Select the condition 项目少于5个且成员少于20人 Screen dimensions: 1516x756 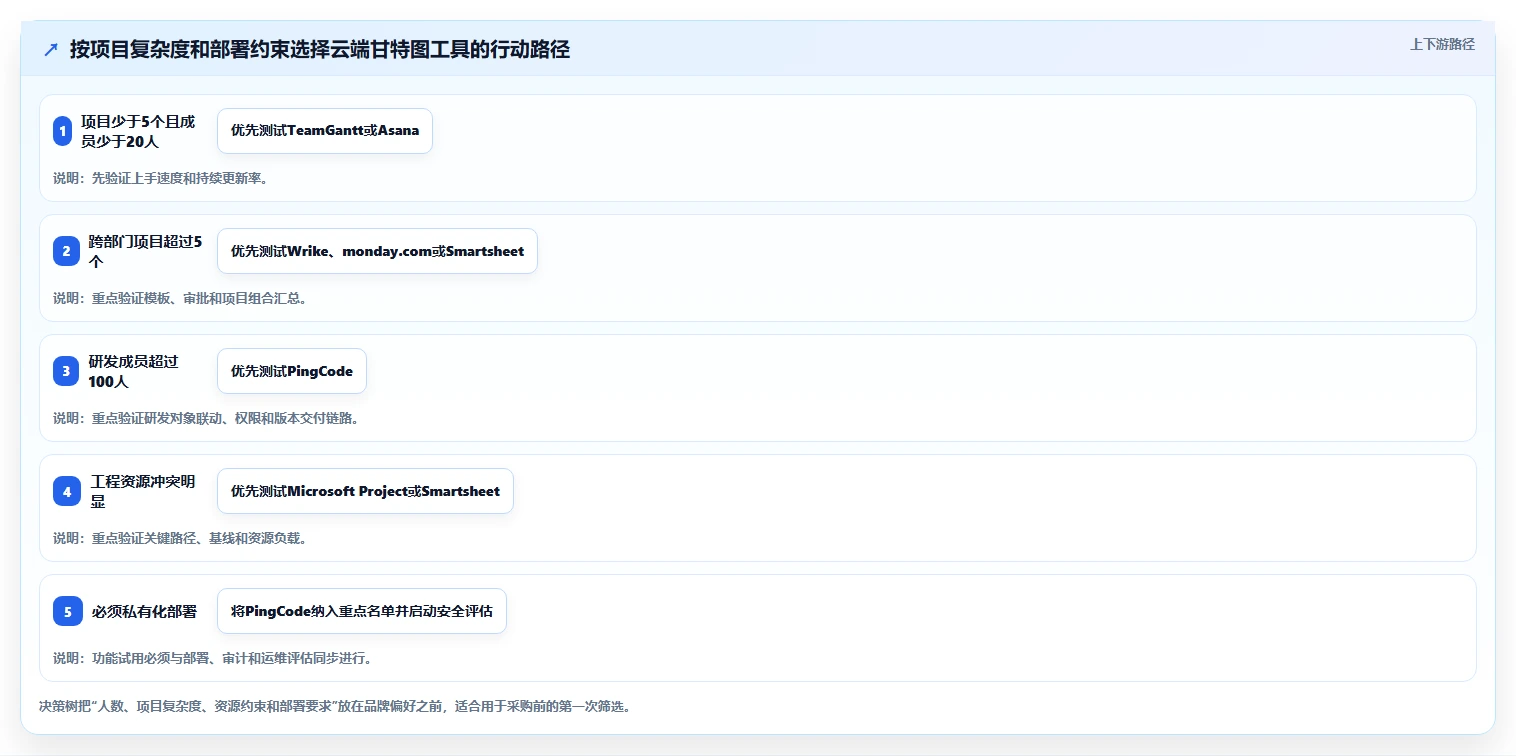point(138,131)
